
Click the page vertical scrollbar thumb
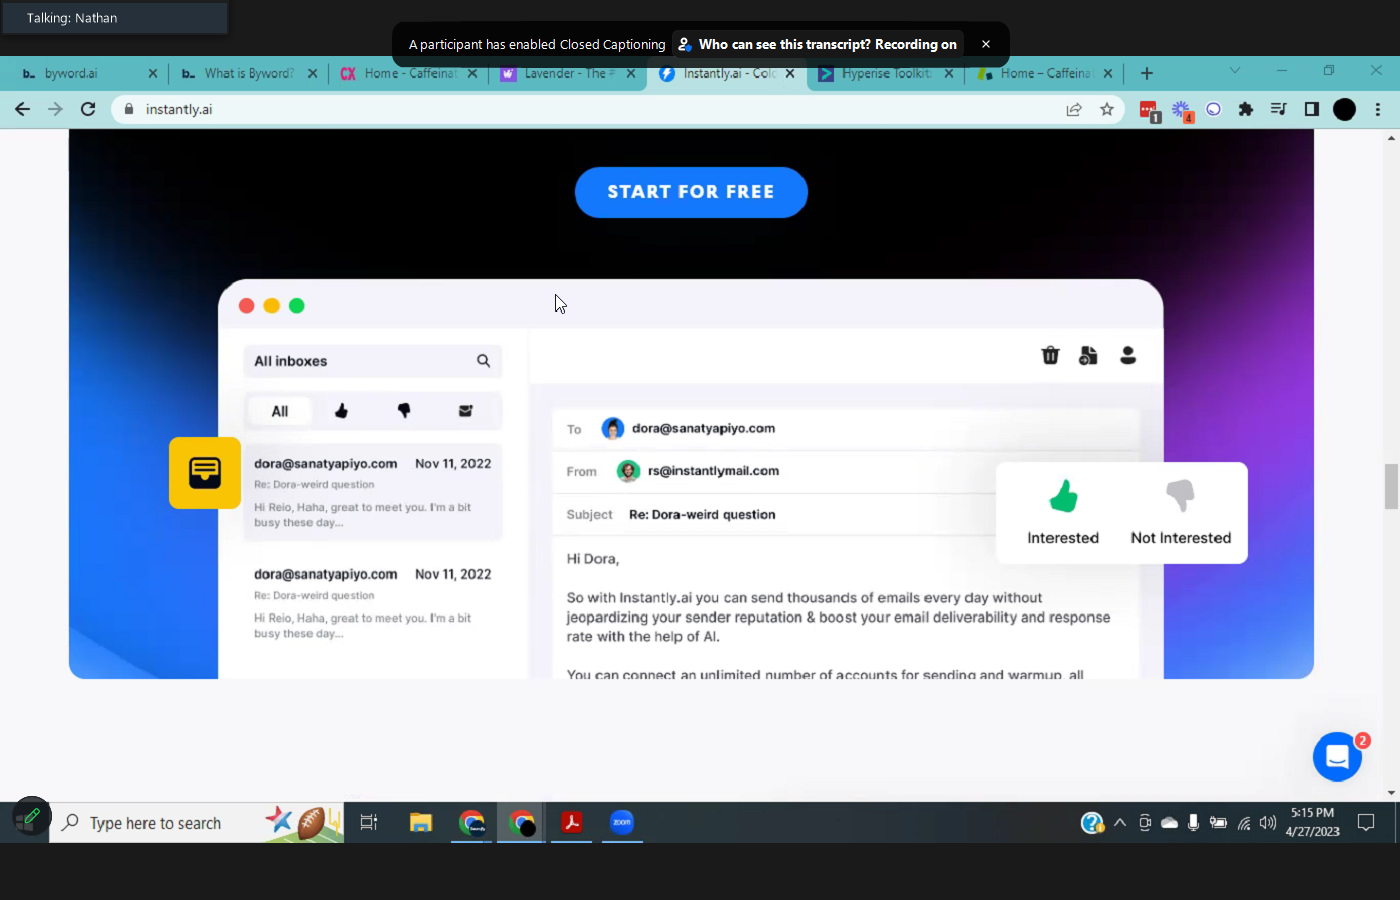[x=1391, y=487]
